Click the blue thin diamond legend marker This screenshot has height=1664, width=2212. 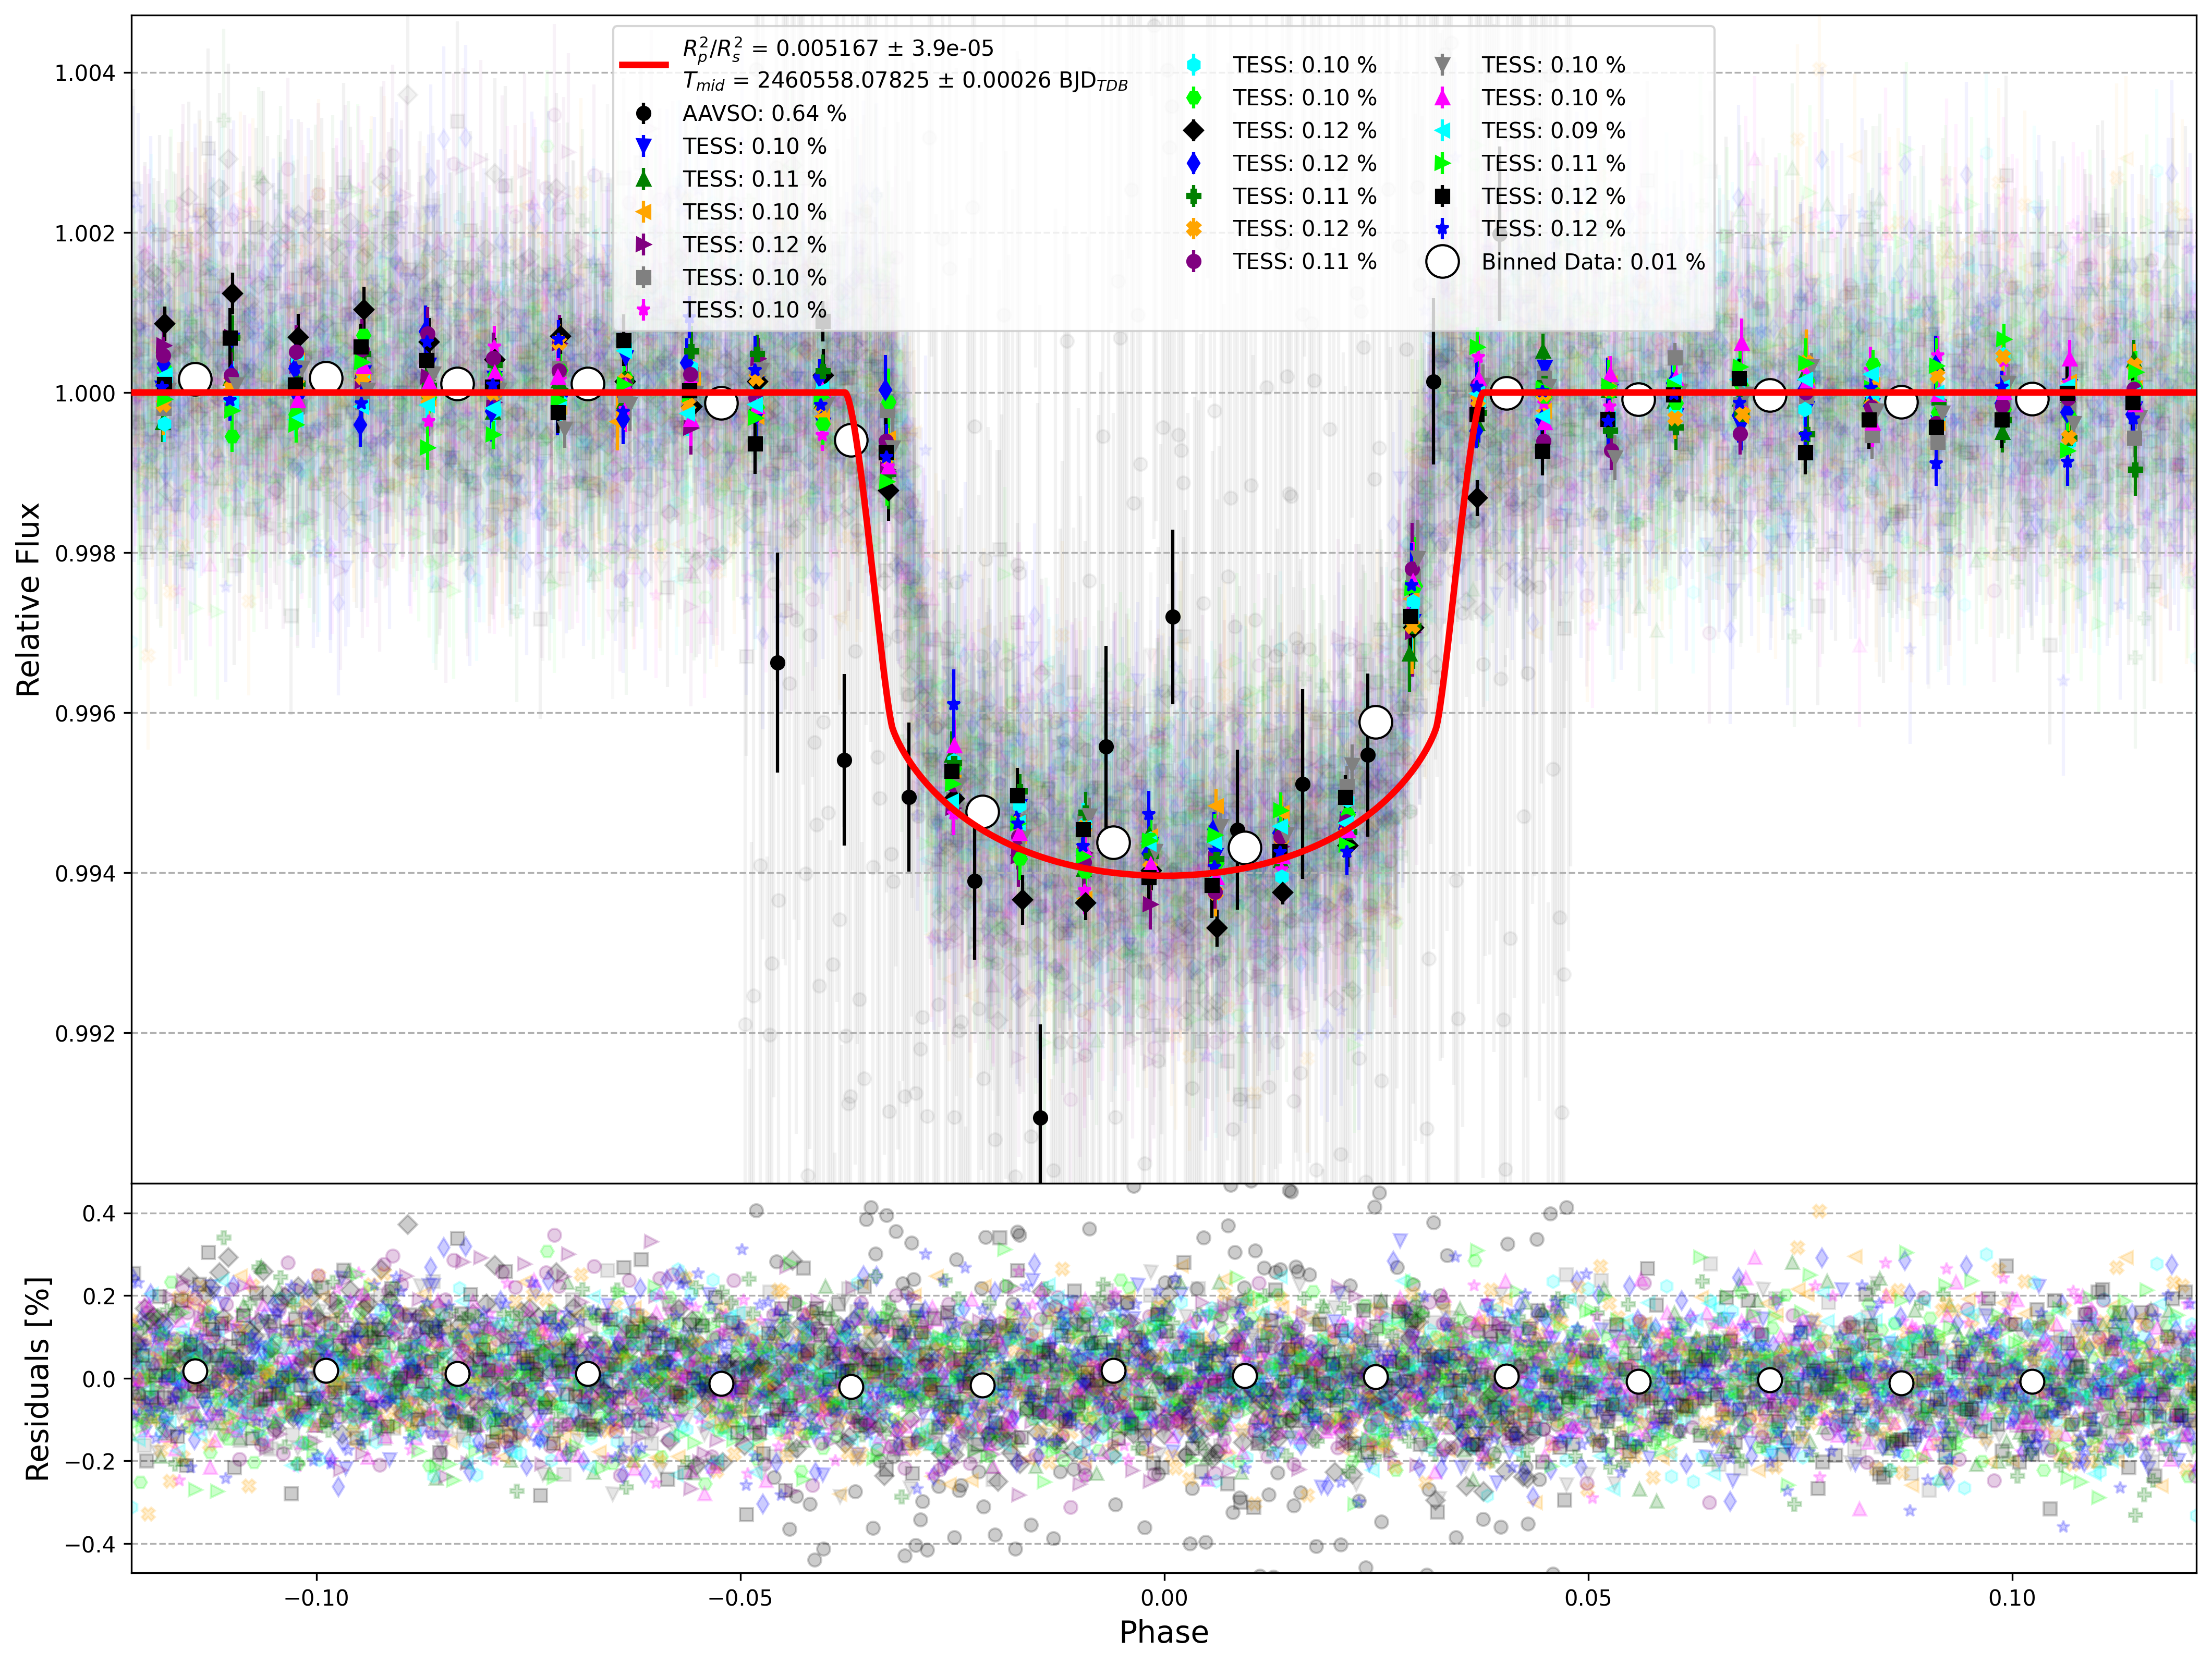[x=1193, y=163]
